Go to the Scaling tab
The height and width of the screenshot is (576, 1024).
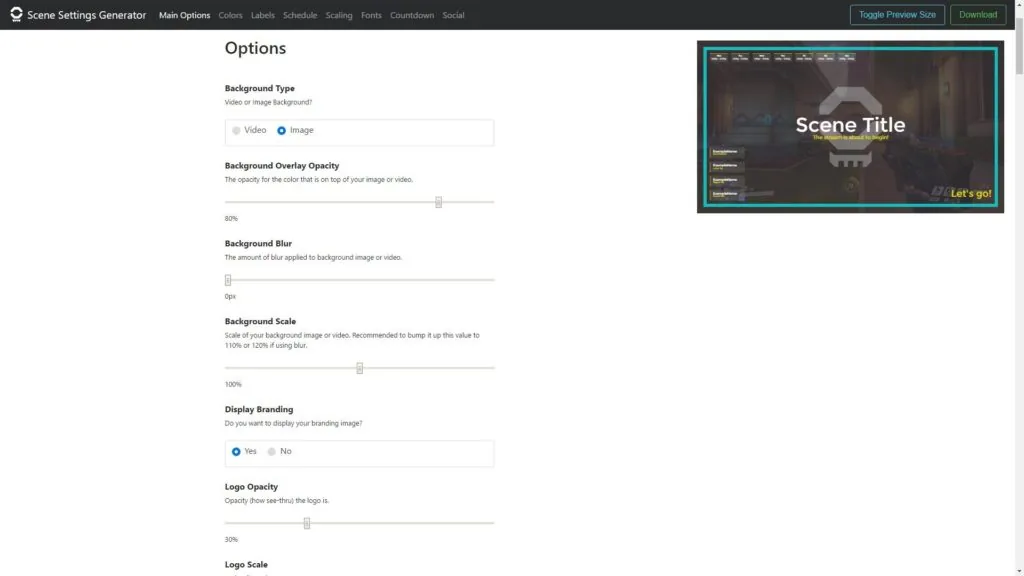(338, 15)
